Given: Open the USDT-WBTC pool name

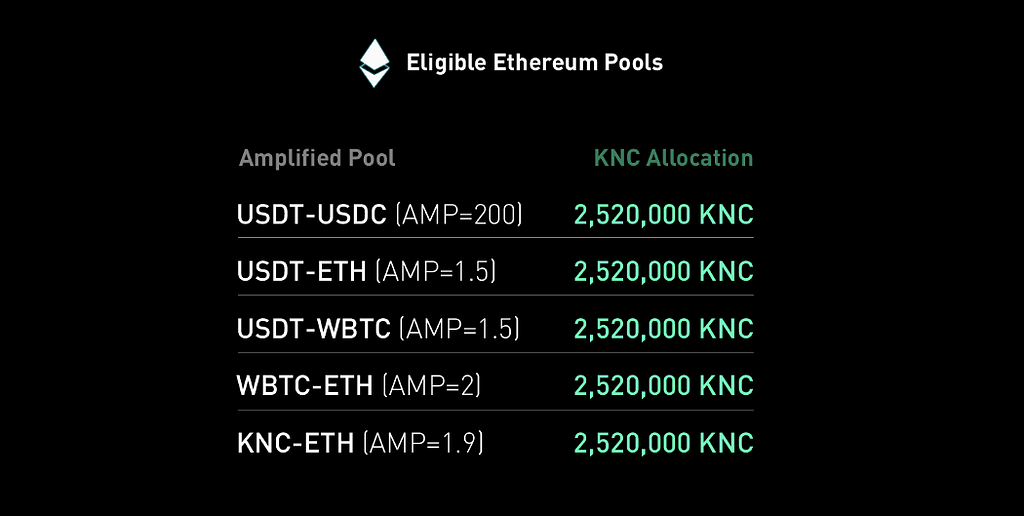Looking at the screenshot, I should pyautogui.click(x=313, y=329).
